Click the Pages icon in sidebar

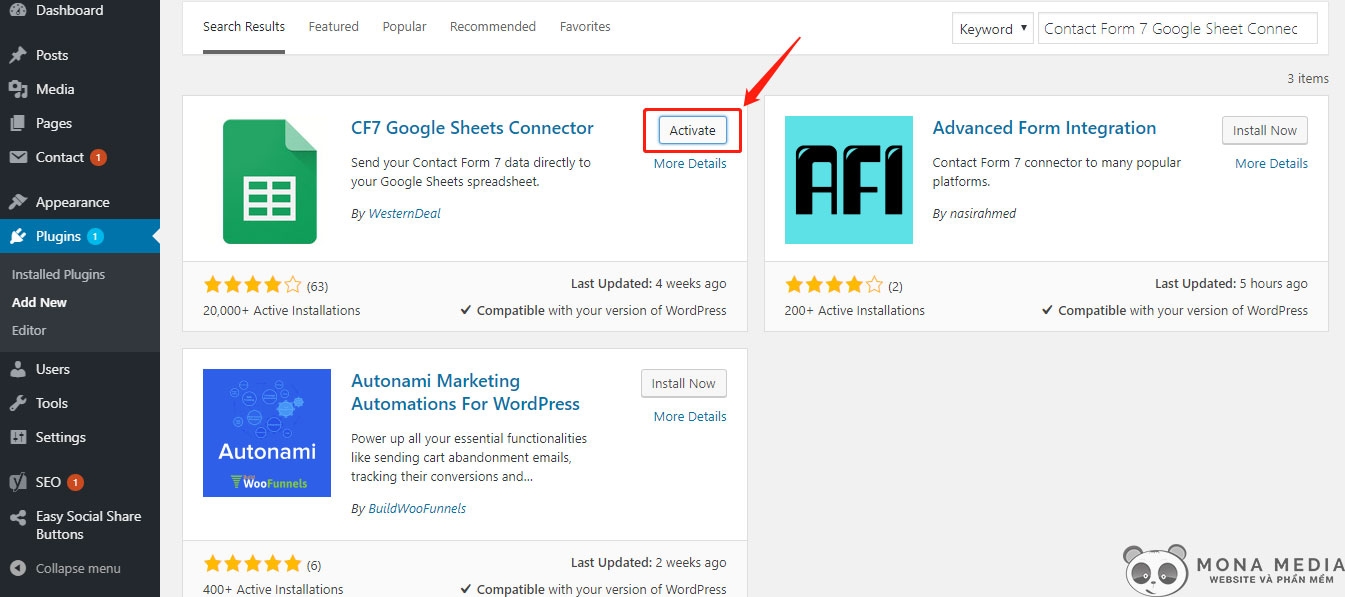click(18, 123)
